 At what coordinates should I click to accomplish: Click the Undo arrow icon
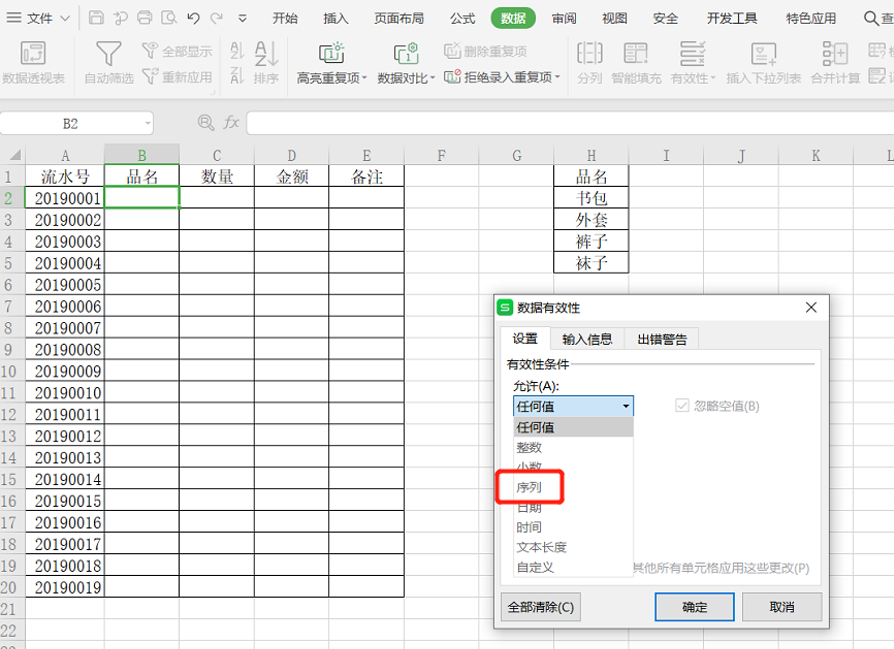pyautogui.click(x=193, y=18)
